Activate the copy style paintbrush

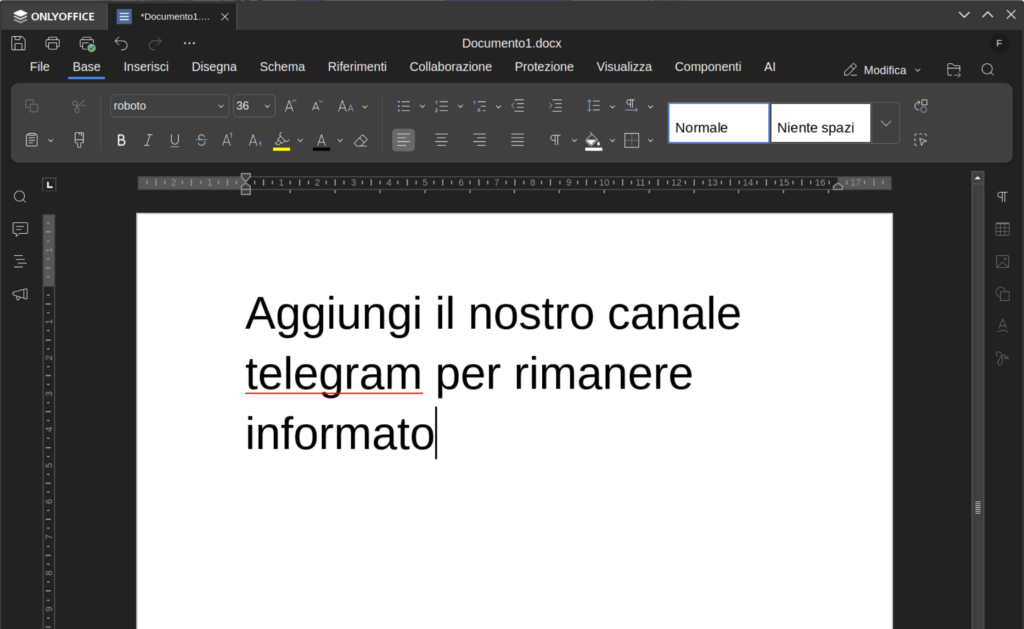tap(79, 140)
